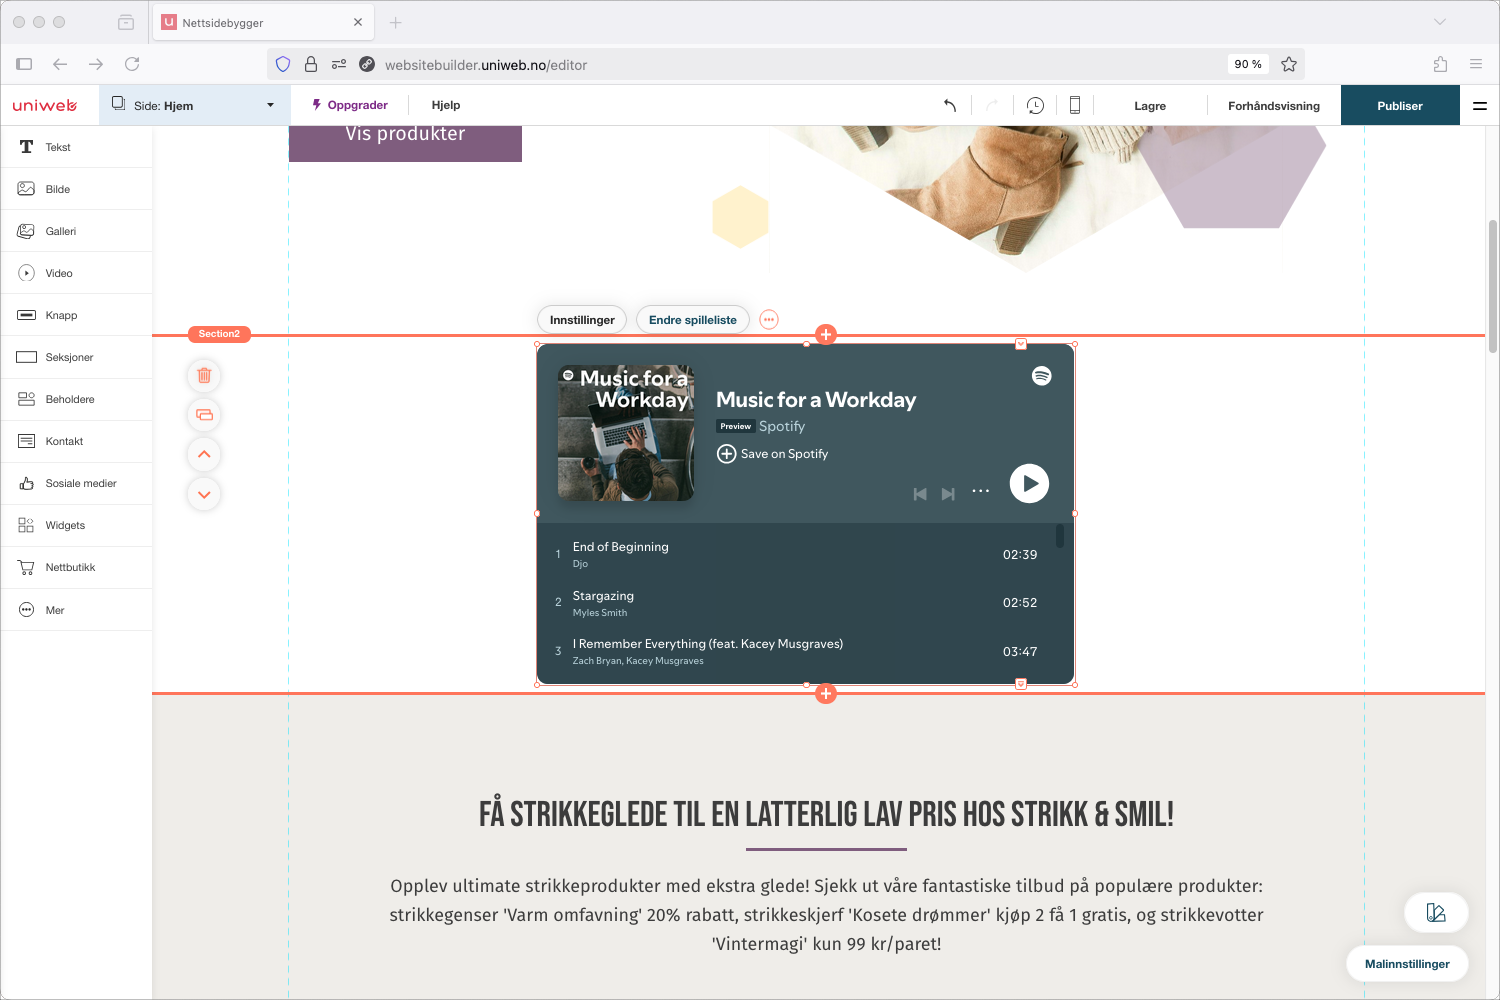Select the Knapp element

pyautogui.click(x=76, y=315)
